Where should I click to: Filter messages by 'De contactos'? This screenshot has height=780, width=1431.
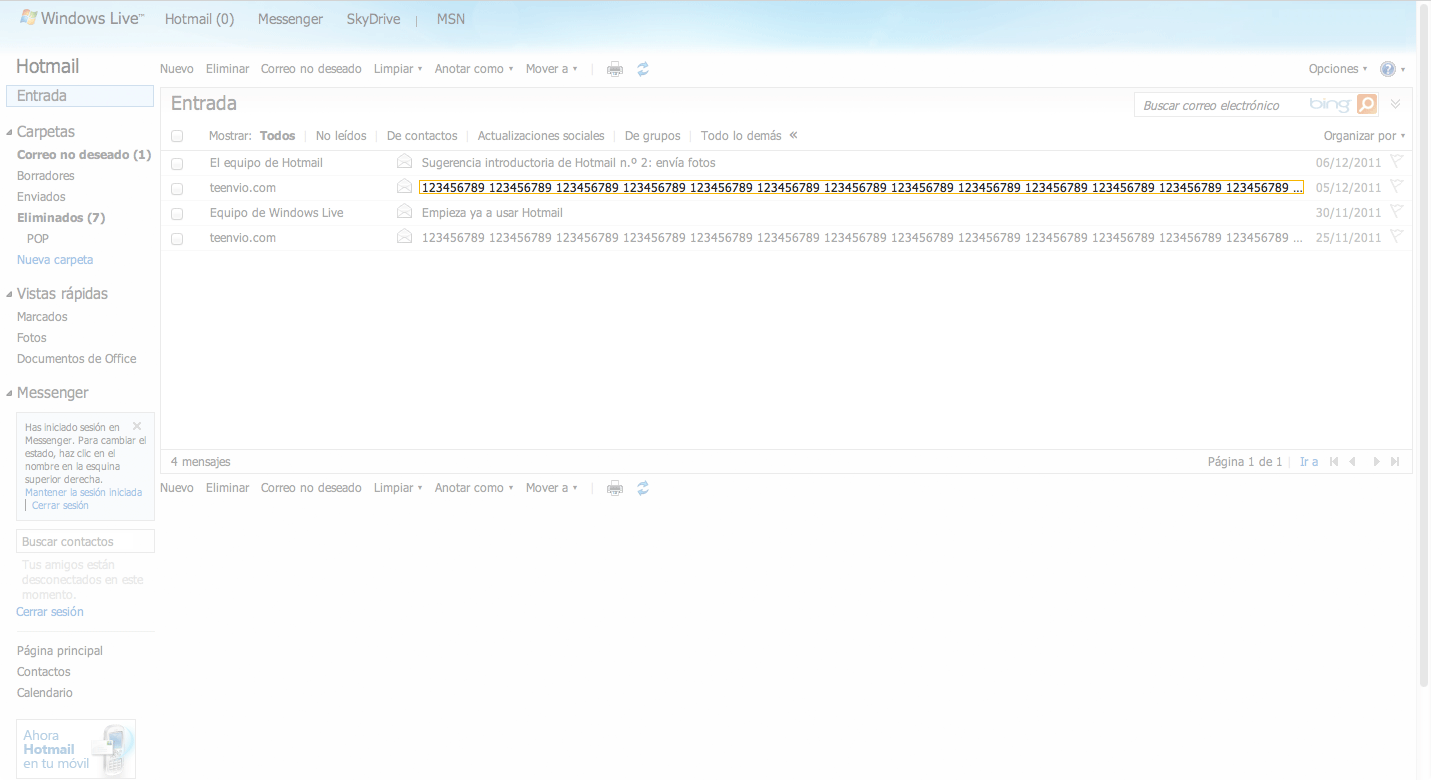(422, 136)
